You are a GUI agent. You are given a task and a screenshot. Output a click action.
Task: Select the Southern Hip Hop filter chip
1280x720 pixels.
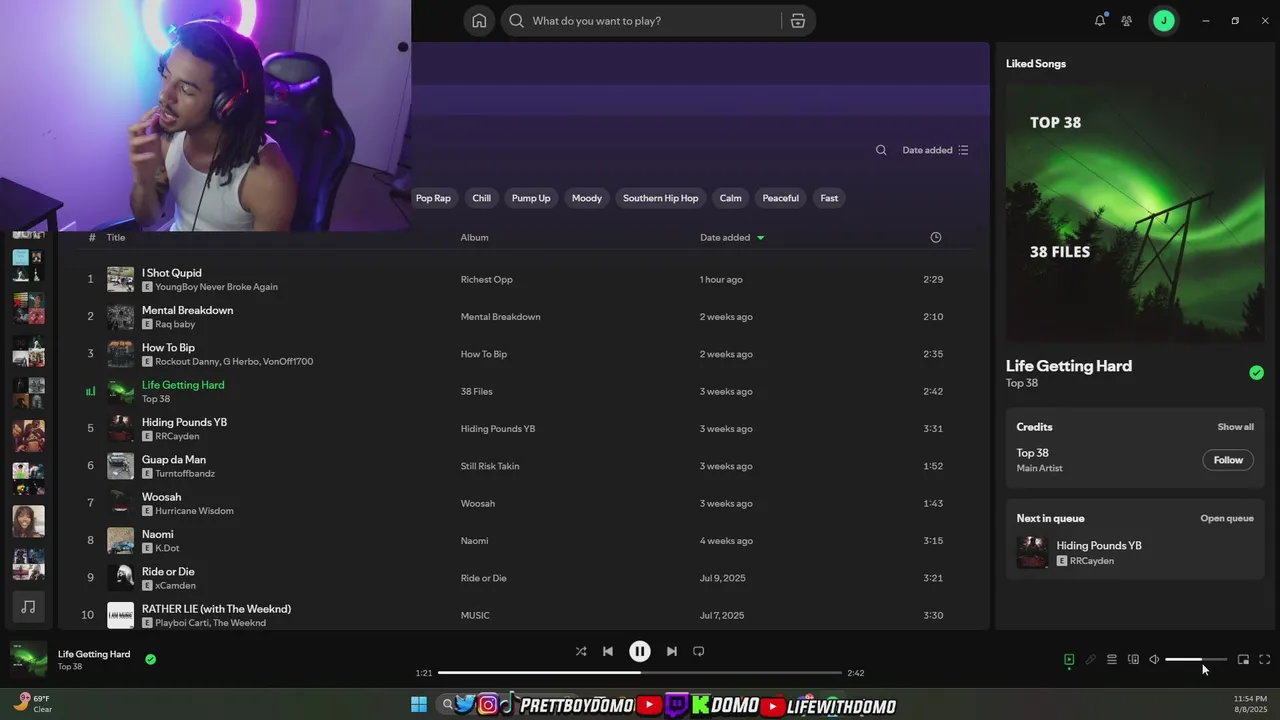coord(661,198)
